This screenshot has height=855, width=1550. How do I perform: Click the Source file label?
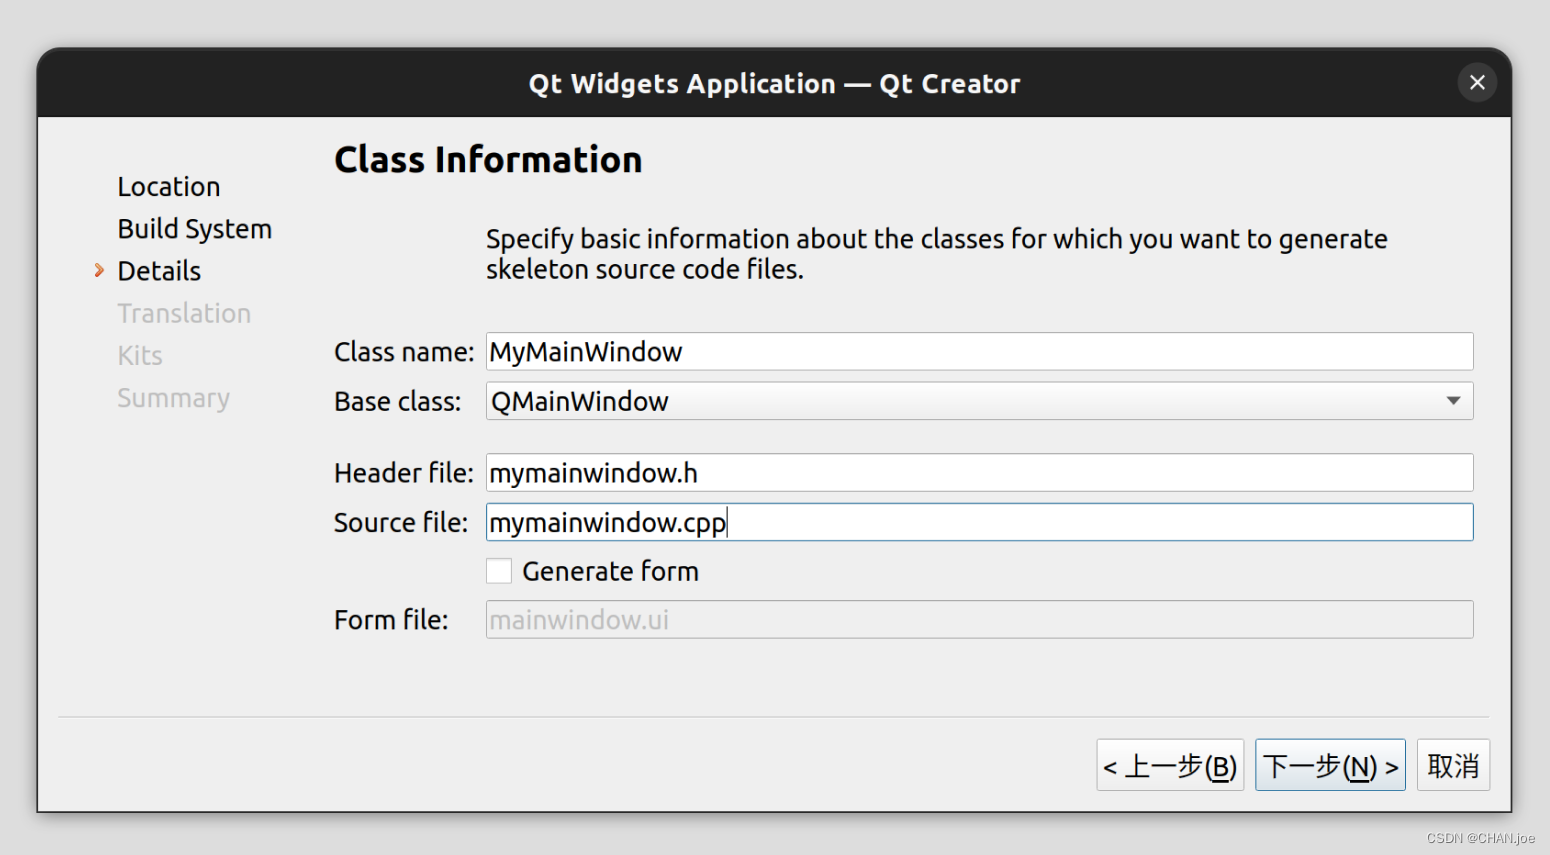[401, 523]
